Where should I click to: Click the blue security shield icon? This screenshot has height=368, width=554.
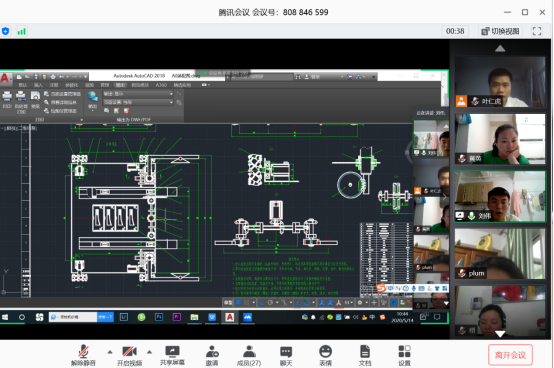(5, 31)
